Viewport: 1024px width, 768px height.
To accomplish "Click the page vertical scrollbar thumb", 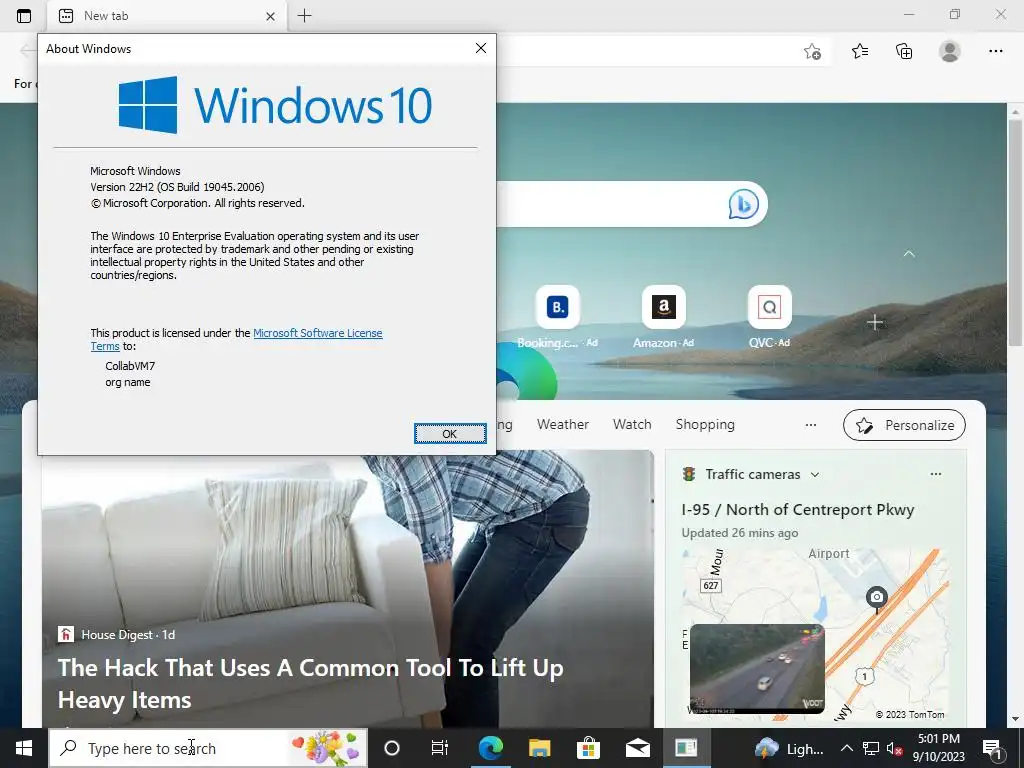I will pyautogui.click(x=1015, y=232).
